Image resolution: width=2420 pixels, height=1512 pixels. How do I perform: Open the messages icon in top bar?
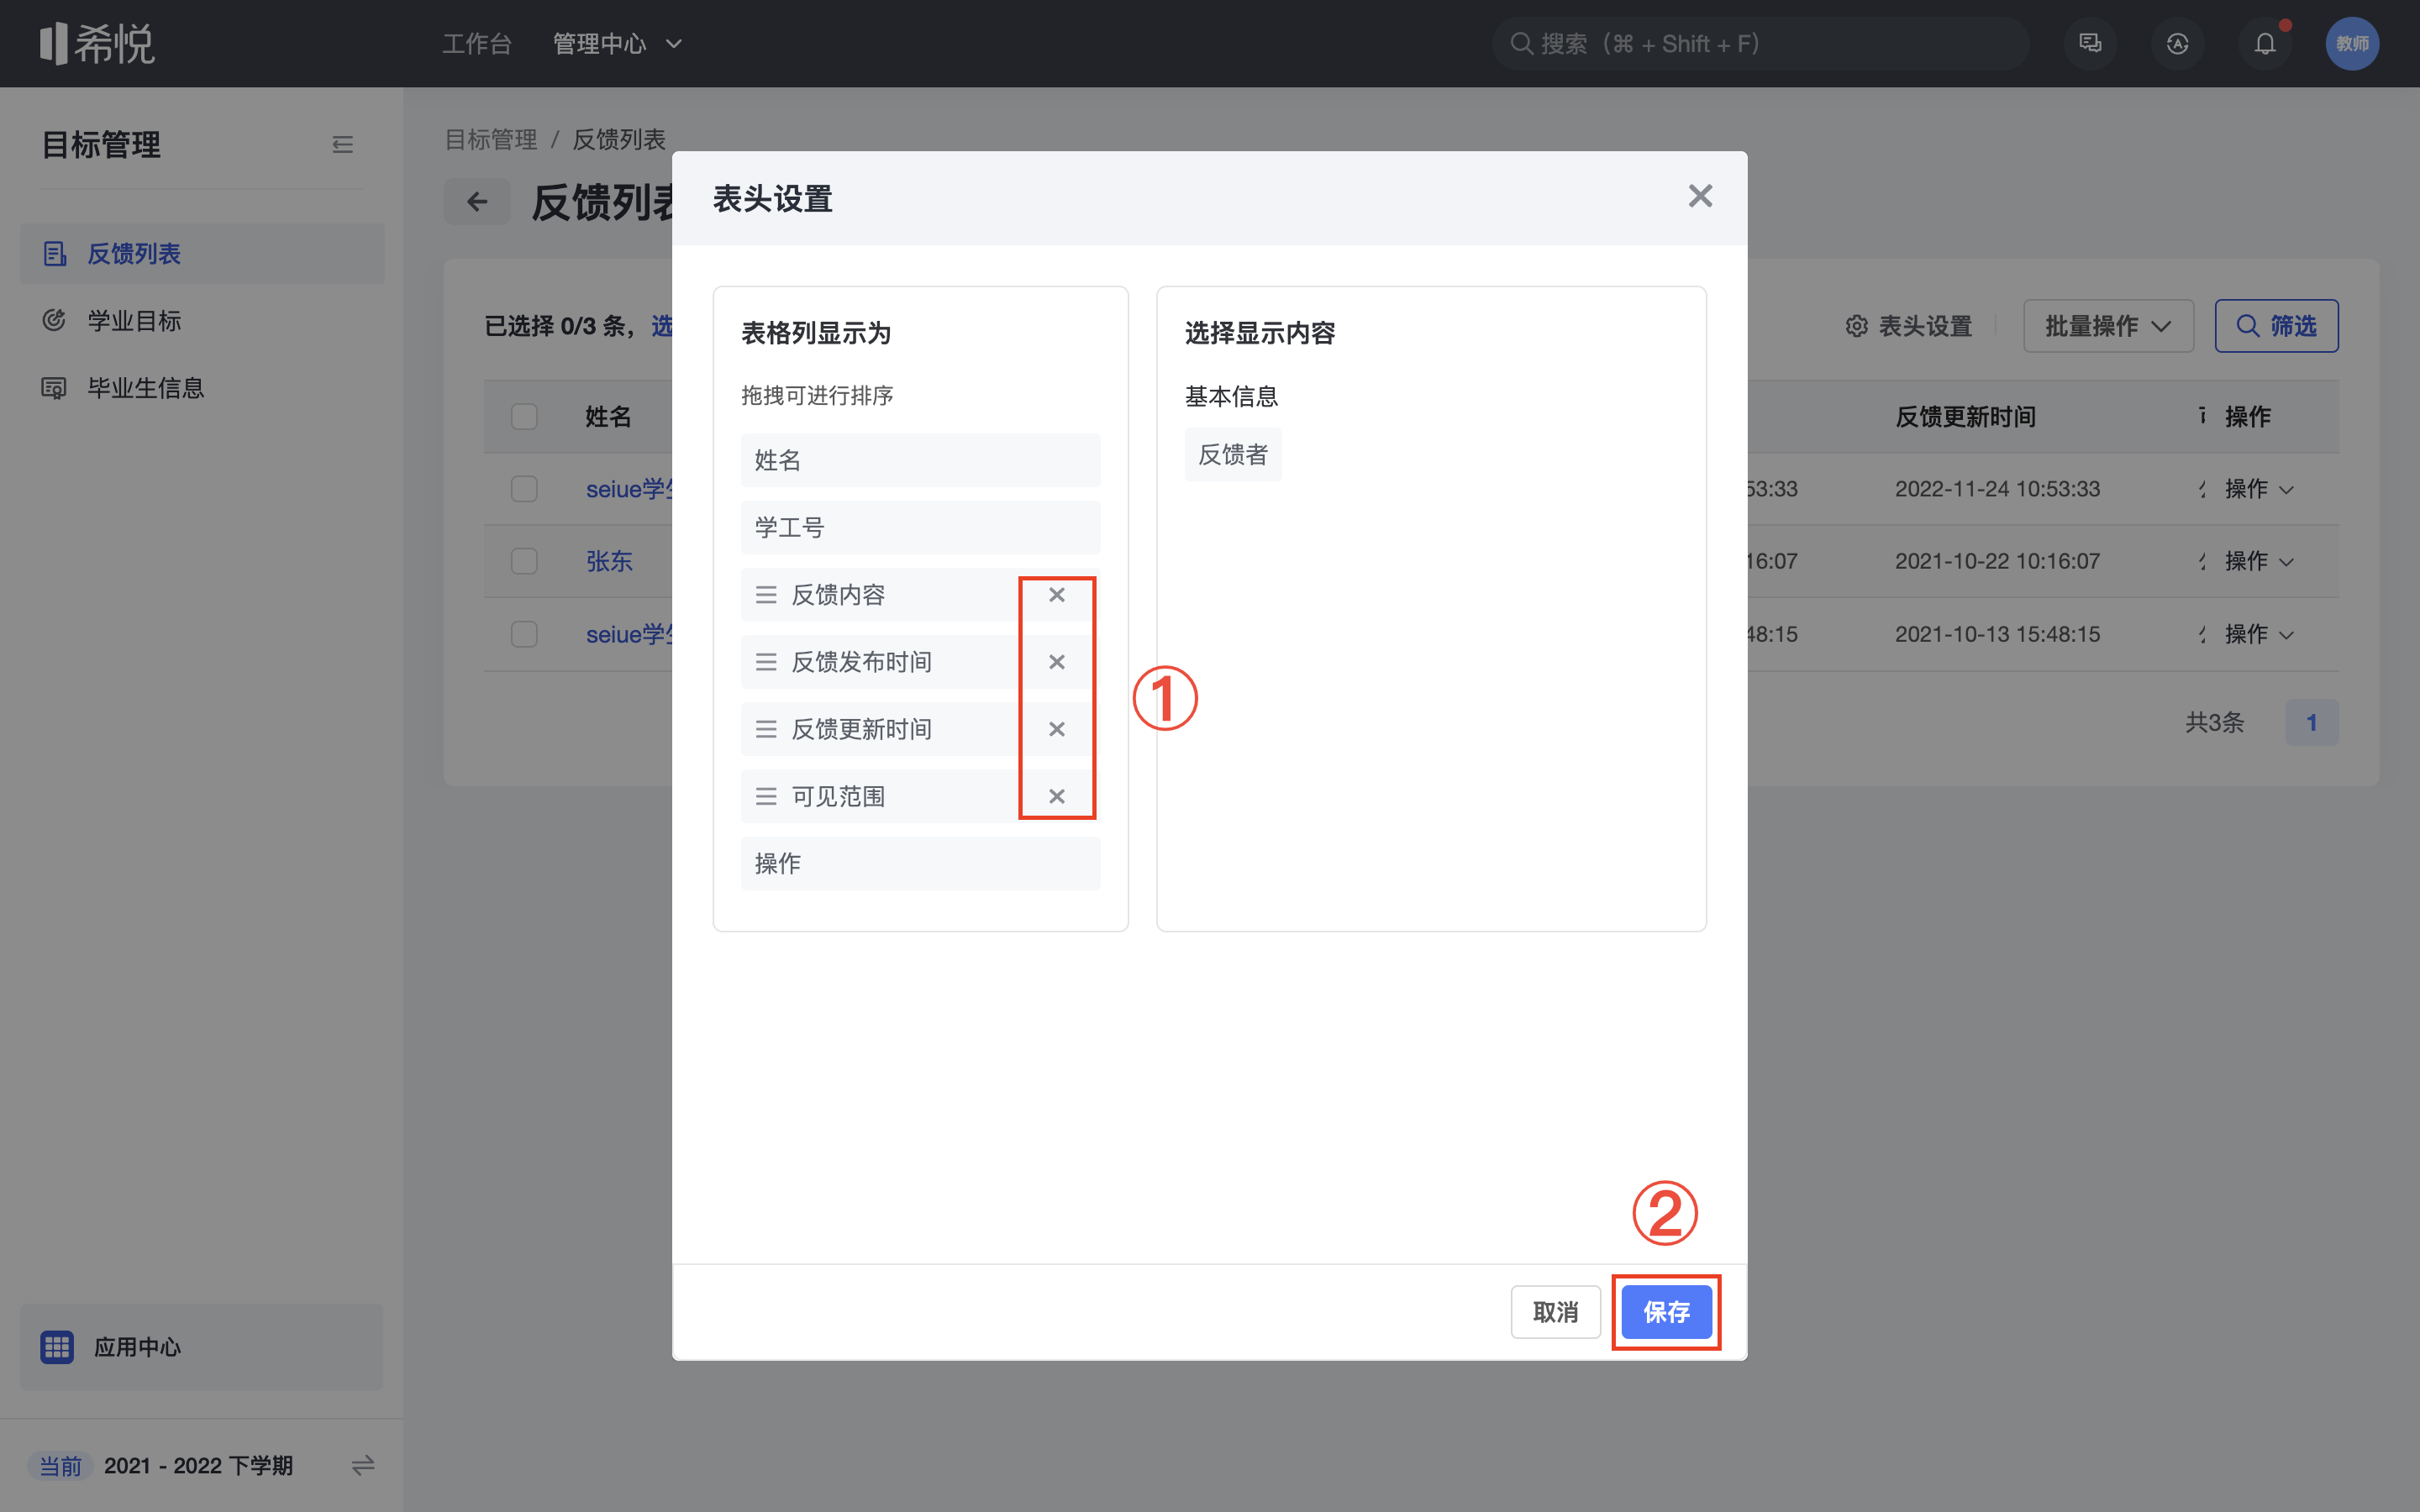2090,44
